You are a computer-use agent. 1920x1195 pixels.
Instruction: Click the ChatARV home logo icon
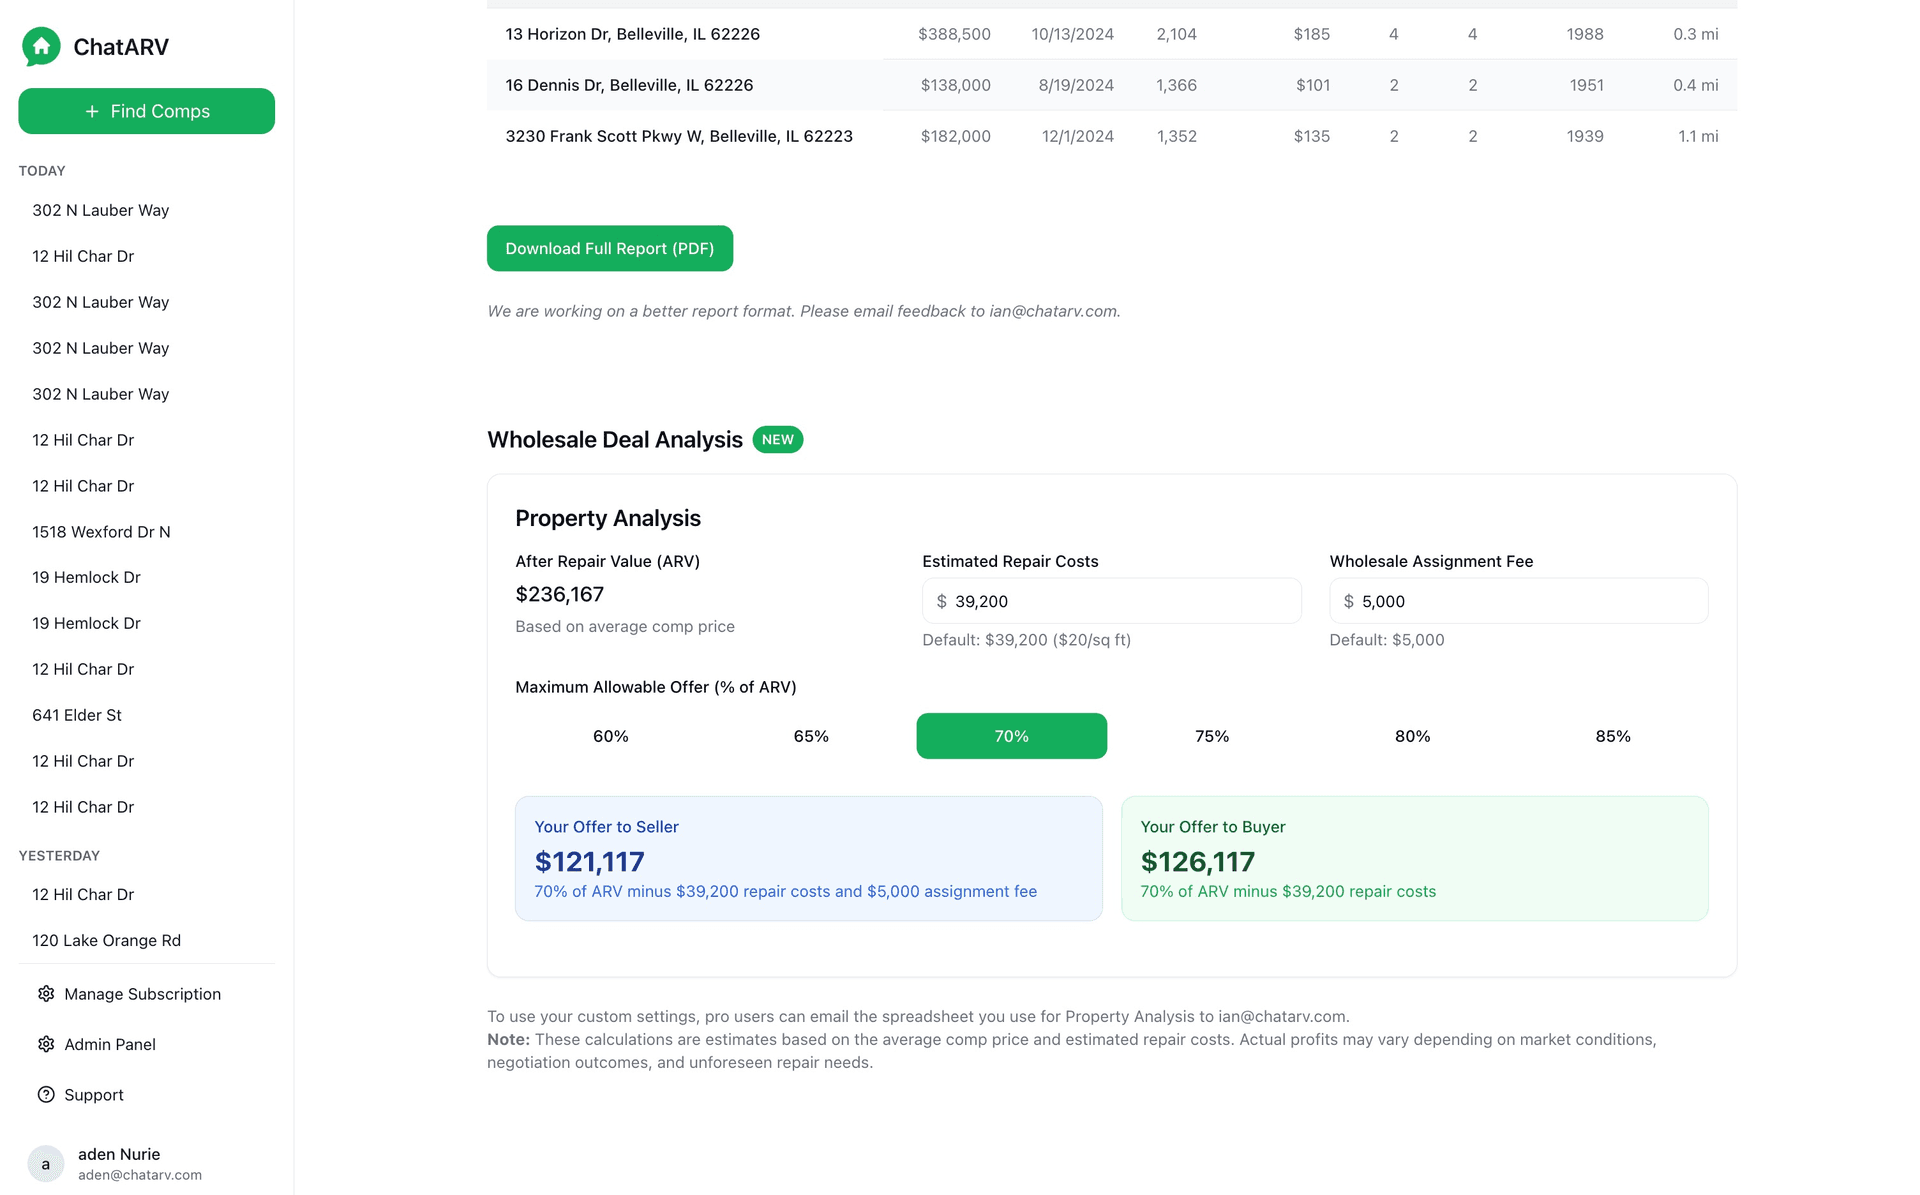pyautogui.click(x=42, y=46)
